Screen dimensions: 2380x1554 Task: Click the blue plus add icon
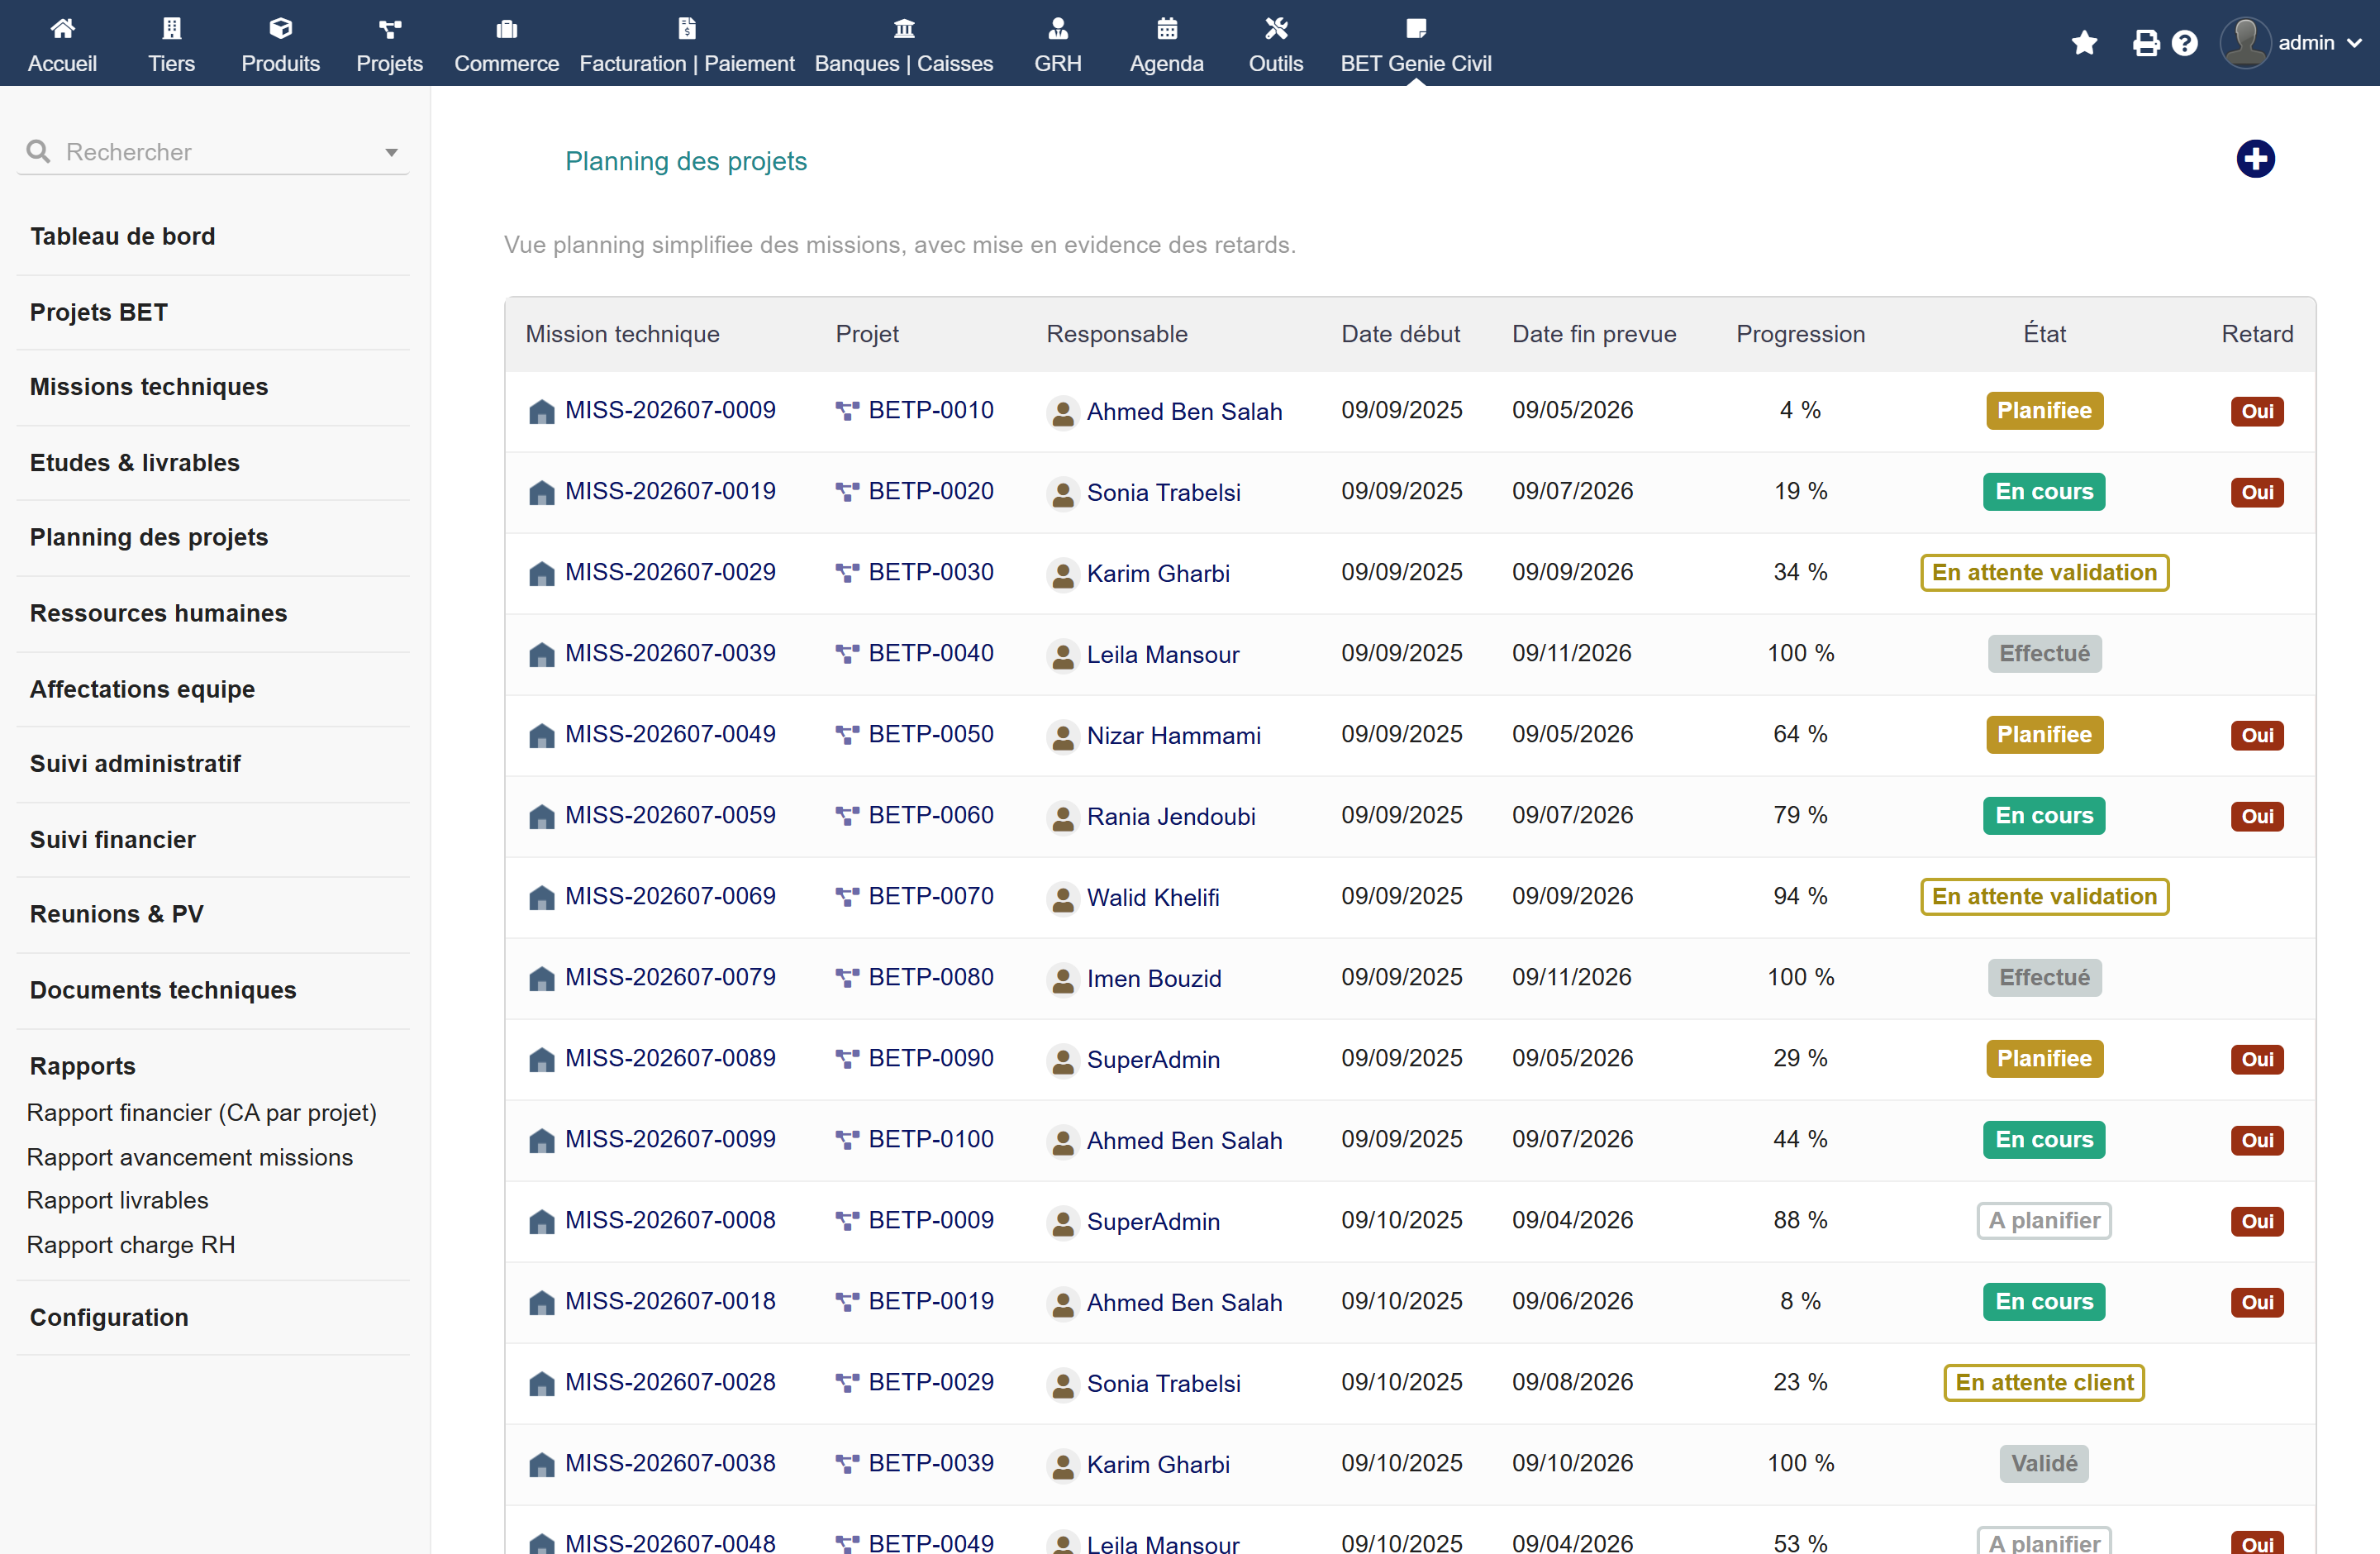(2255, 159)
